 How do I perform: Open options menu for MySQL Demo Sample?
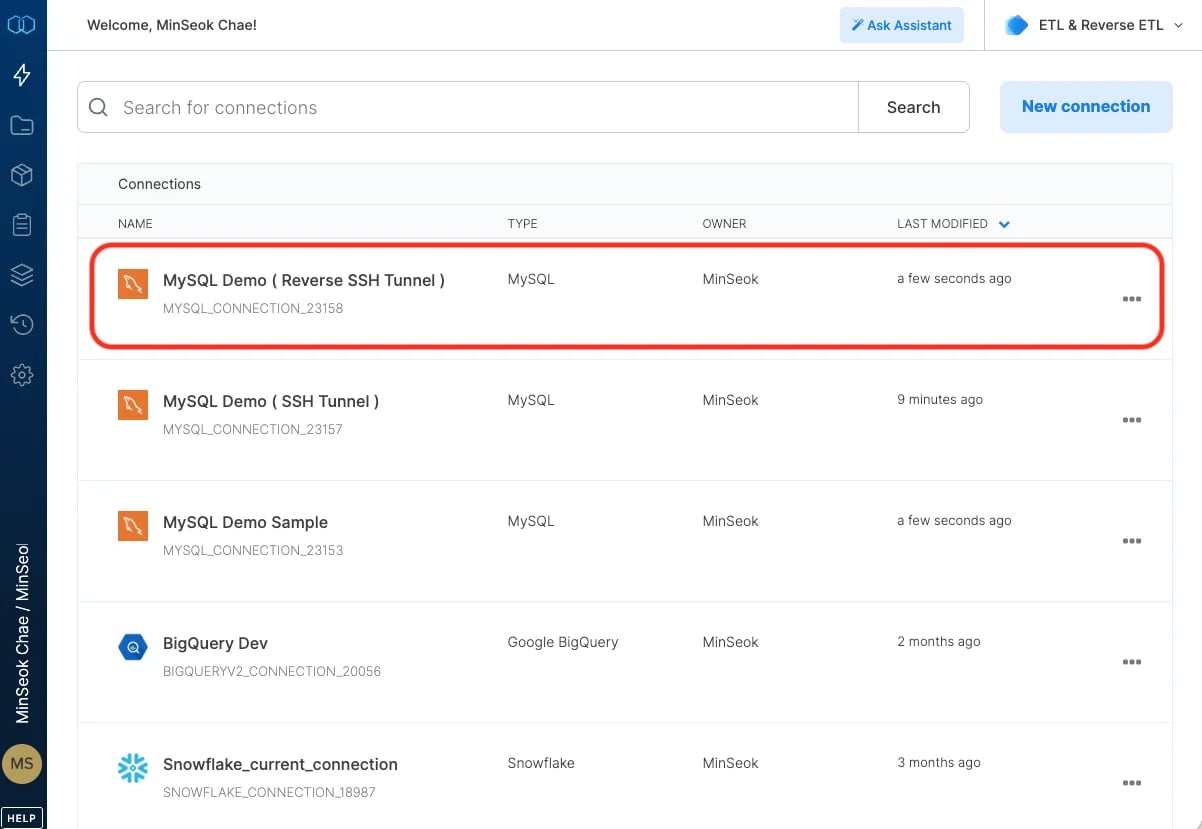[x=1132, y=541]
